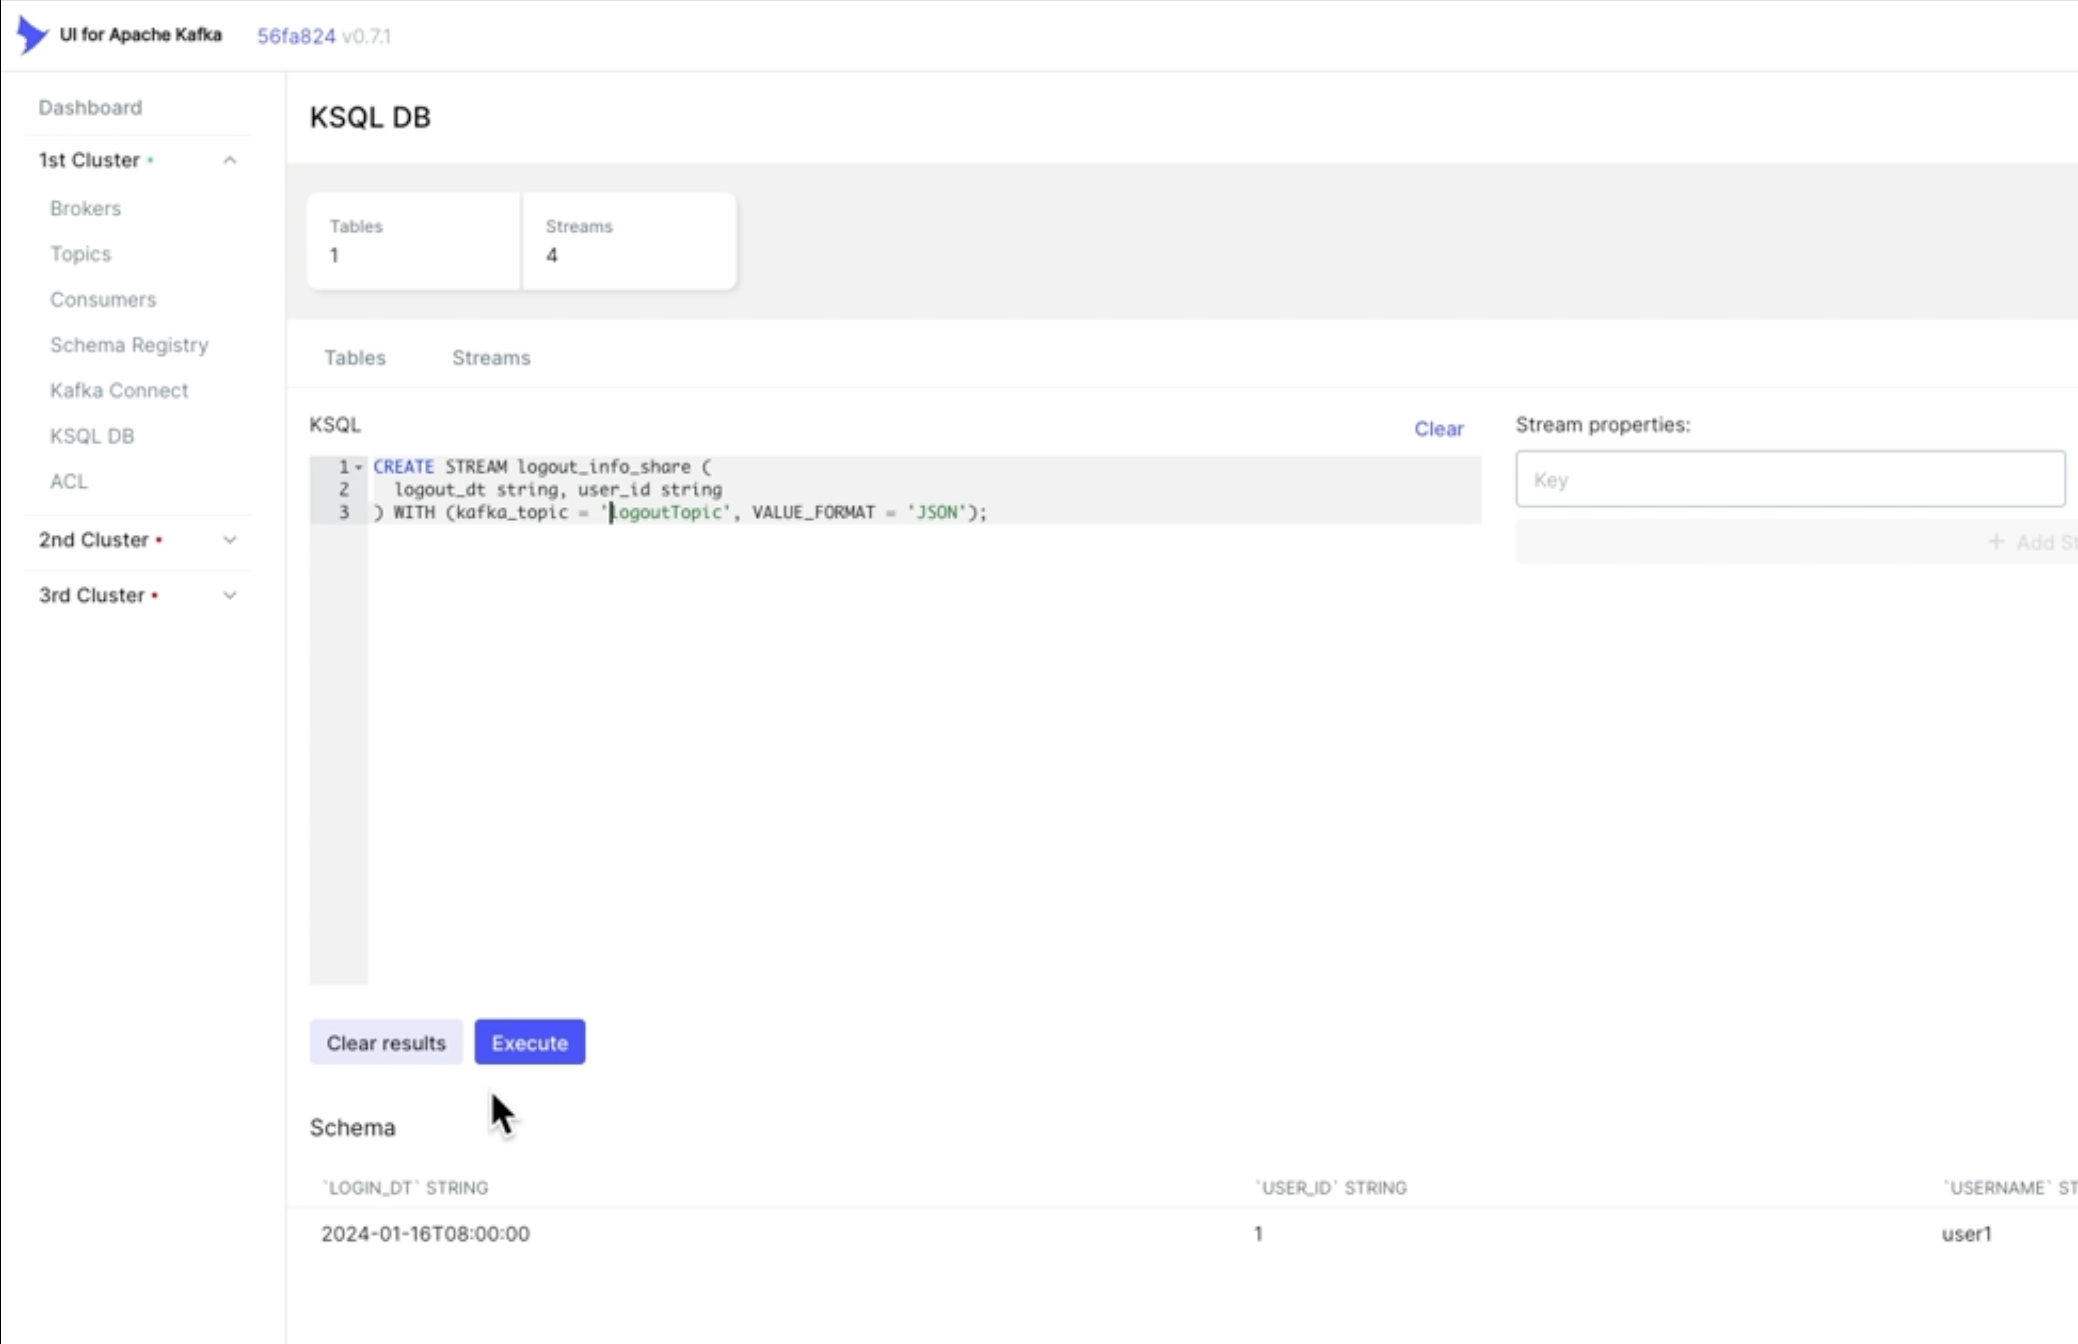Click the Clear results button
Screen dimensions: 2078x1344
[x=386, y=1042]
